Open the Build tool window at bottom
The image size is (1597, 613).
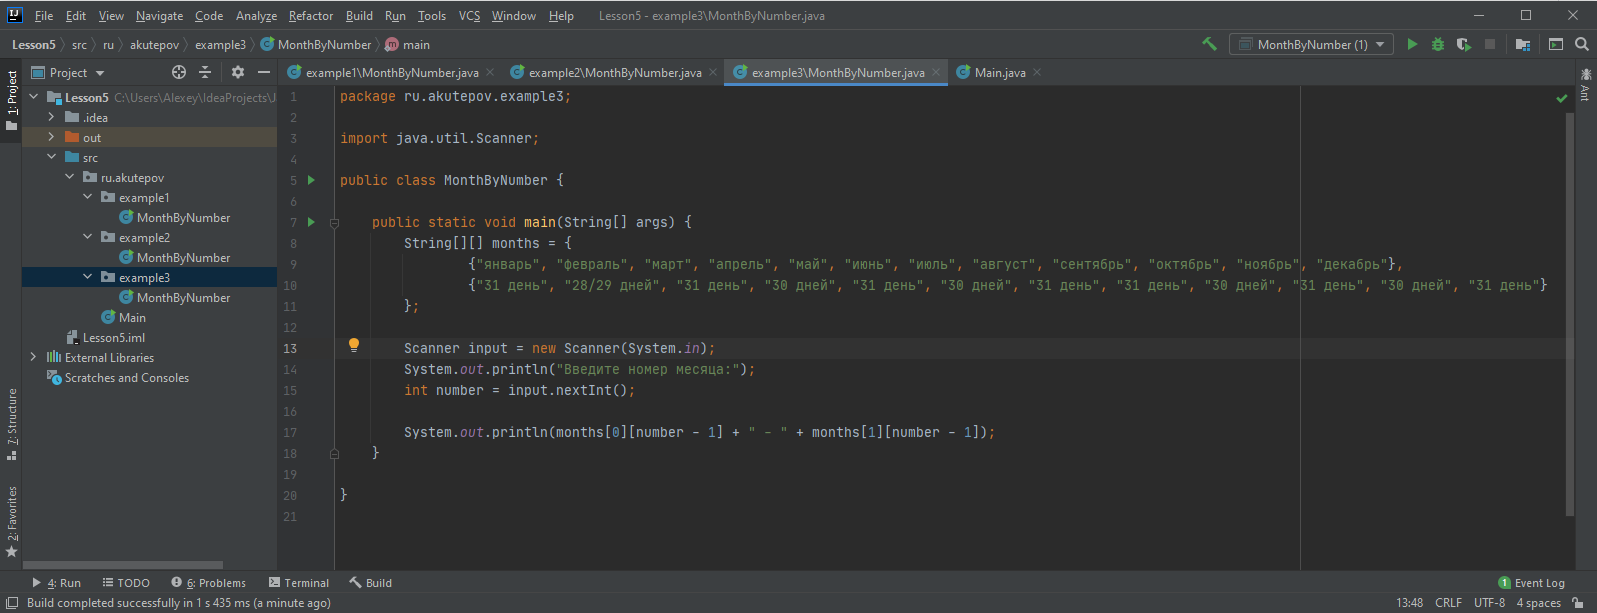[370, 583]
